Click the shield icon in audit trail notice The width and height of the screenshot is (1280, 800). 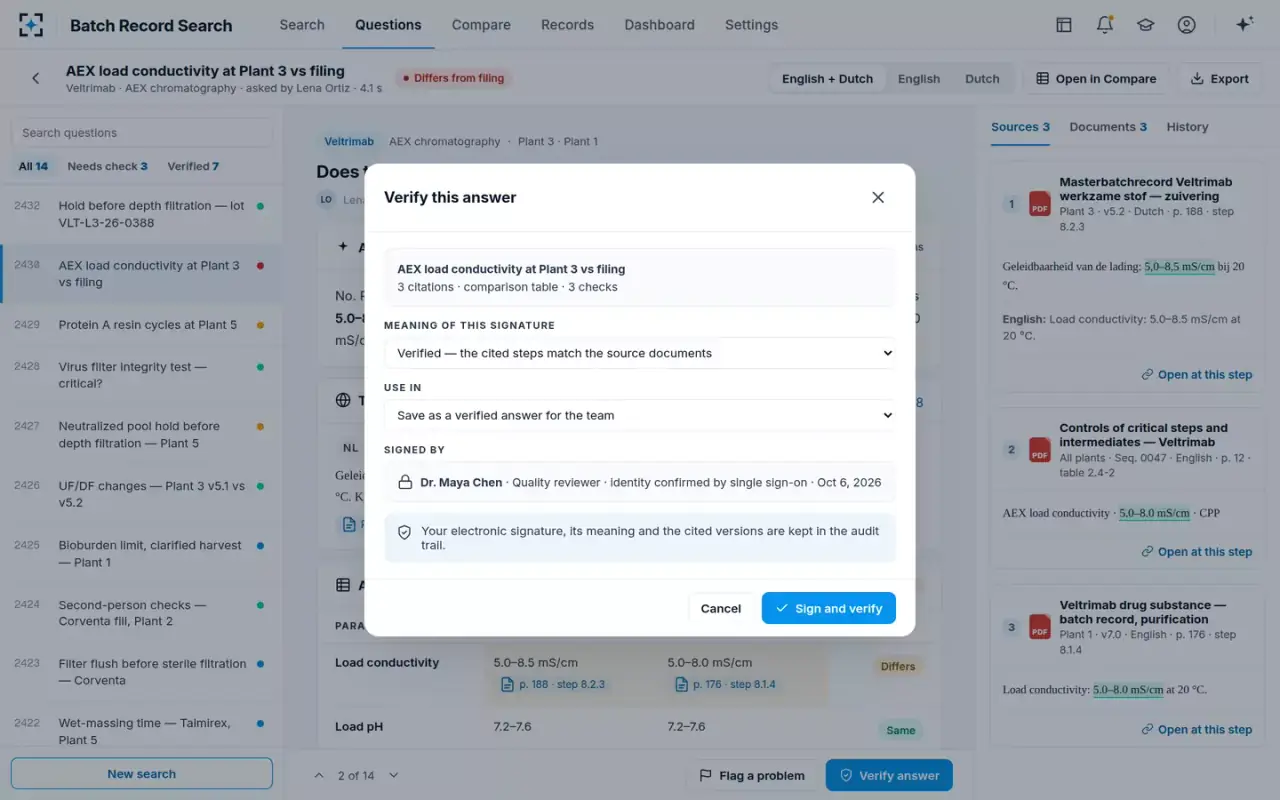pos(405,532)
